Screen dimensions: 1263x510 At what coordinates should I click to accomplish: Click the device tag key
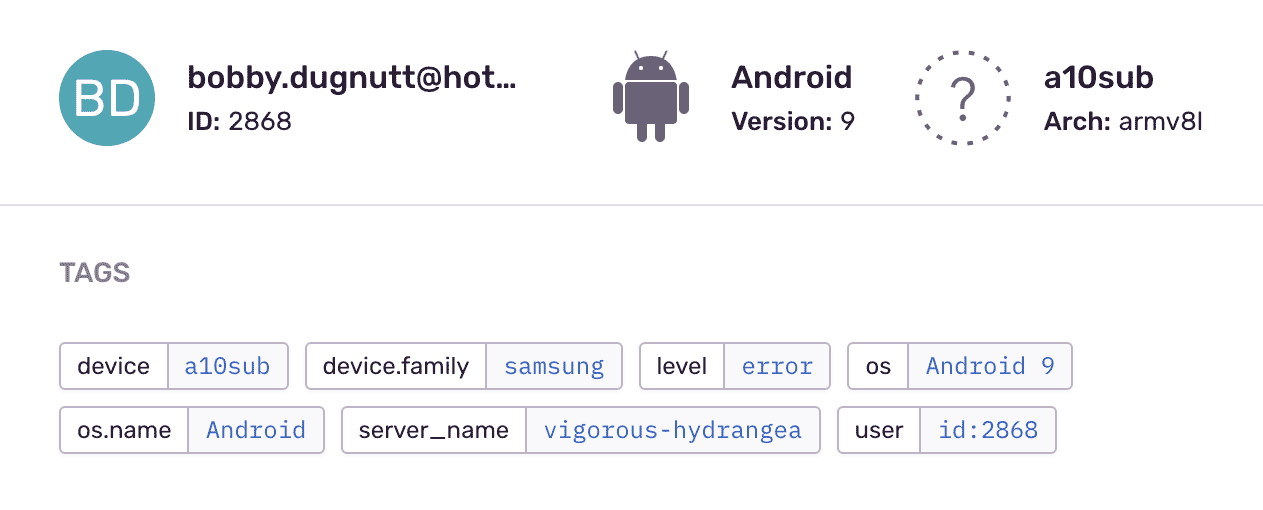113,366
